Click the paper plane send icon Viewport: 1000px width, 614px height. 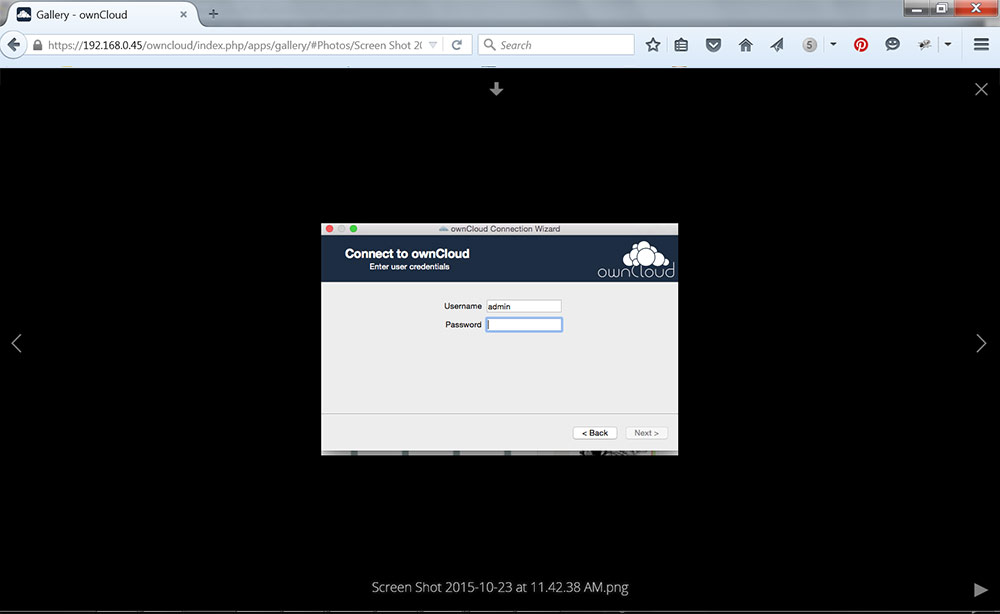pos(777,45)
